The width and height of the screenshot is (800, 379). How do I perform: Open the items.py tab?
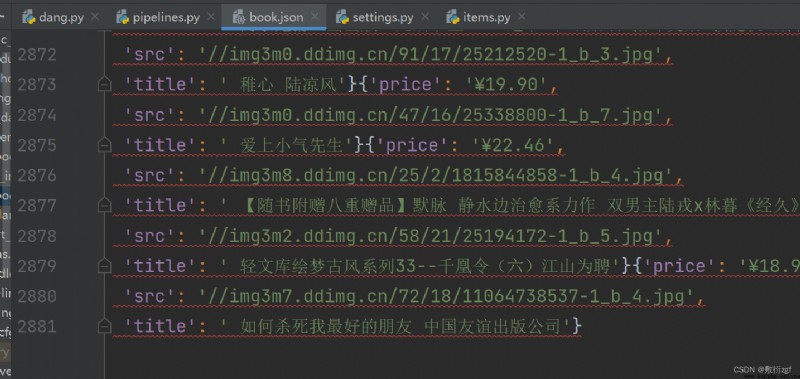pos(486,17)
